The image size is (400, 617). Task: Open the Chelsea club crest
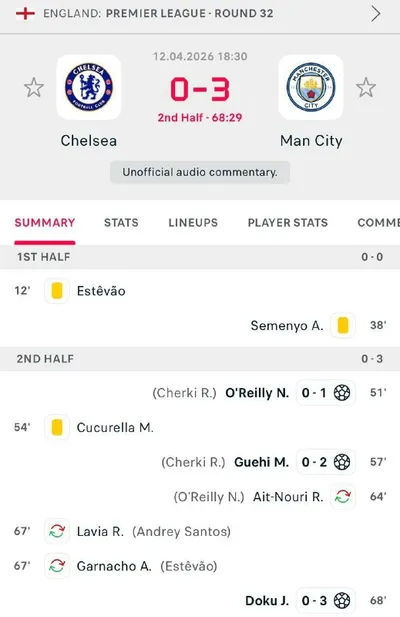click(89, 87)
